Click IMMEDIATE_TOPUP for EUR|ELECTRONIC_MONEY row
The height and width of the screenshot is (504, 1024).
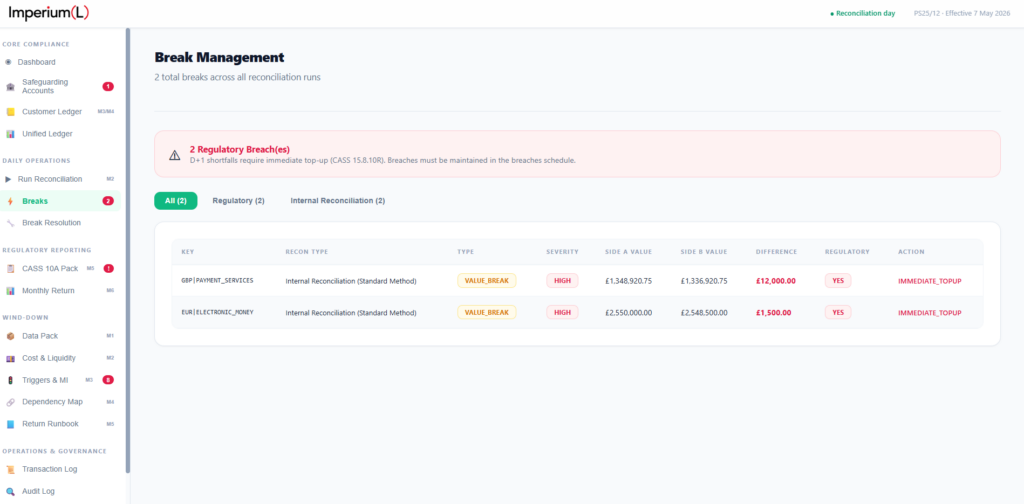tap(930, 313)
